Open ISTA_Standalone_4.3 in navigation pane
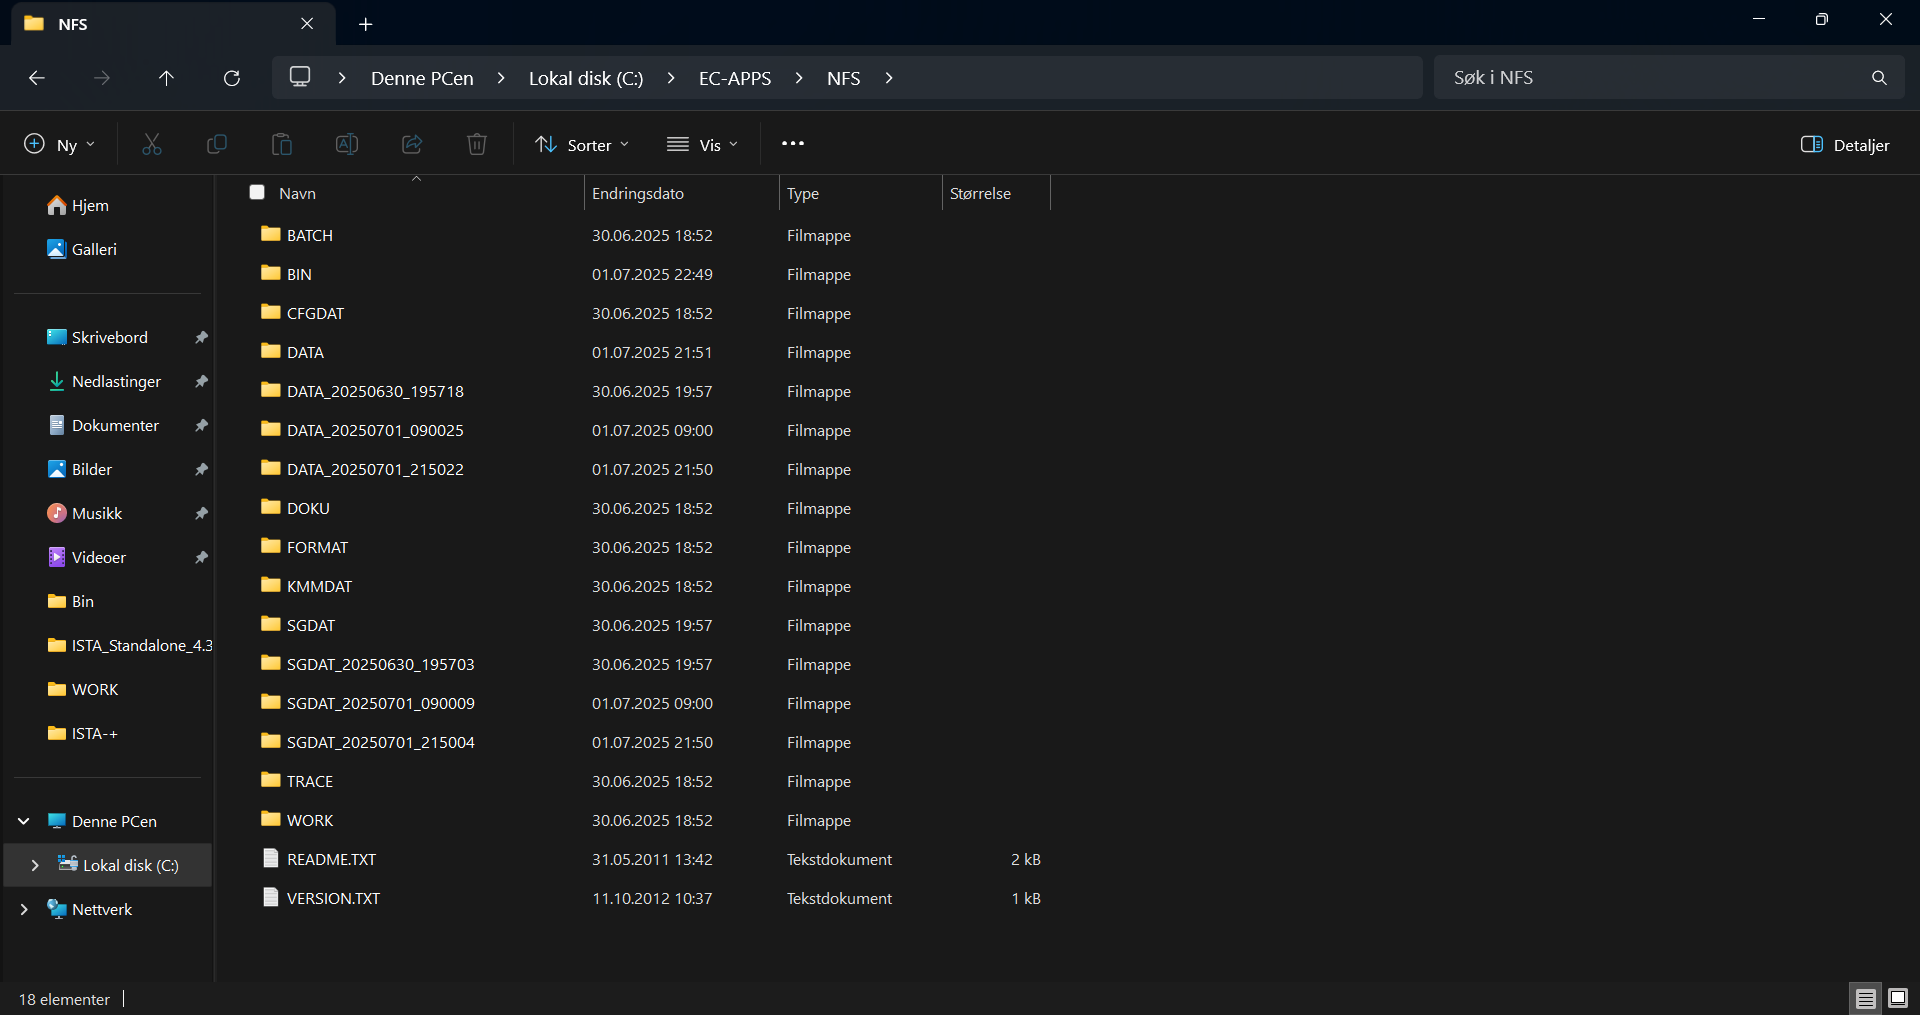Screen dimensions: 1920x1015 (x=130, y=645)
